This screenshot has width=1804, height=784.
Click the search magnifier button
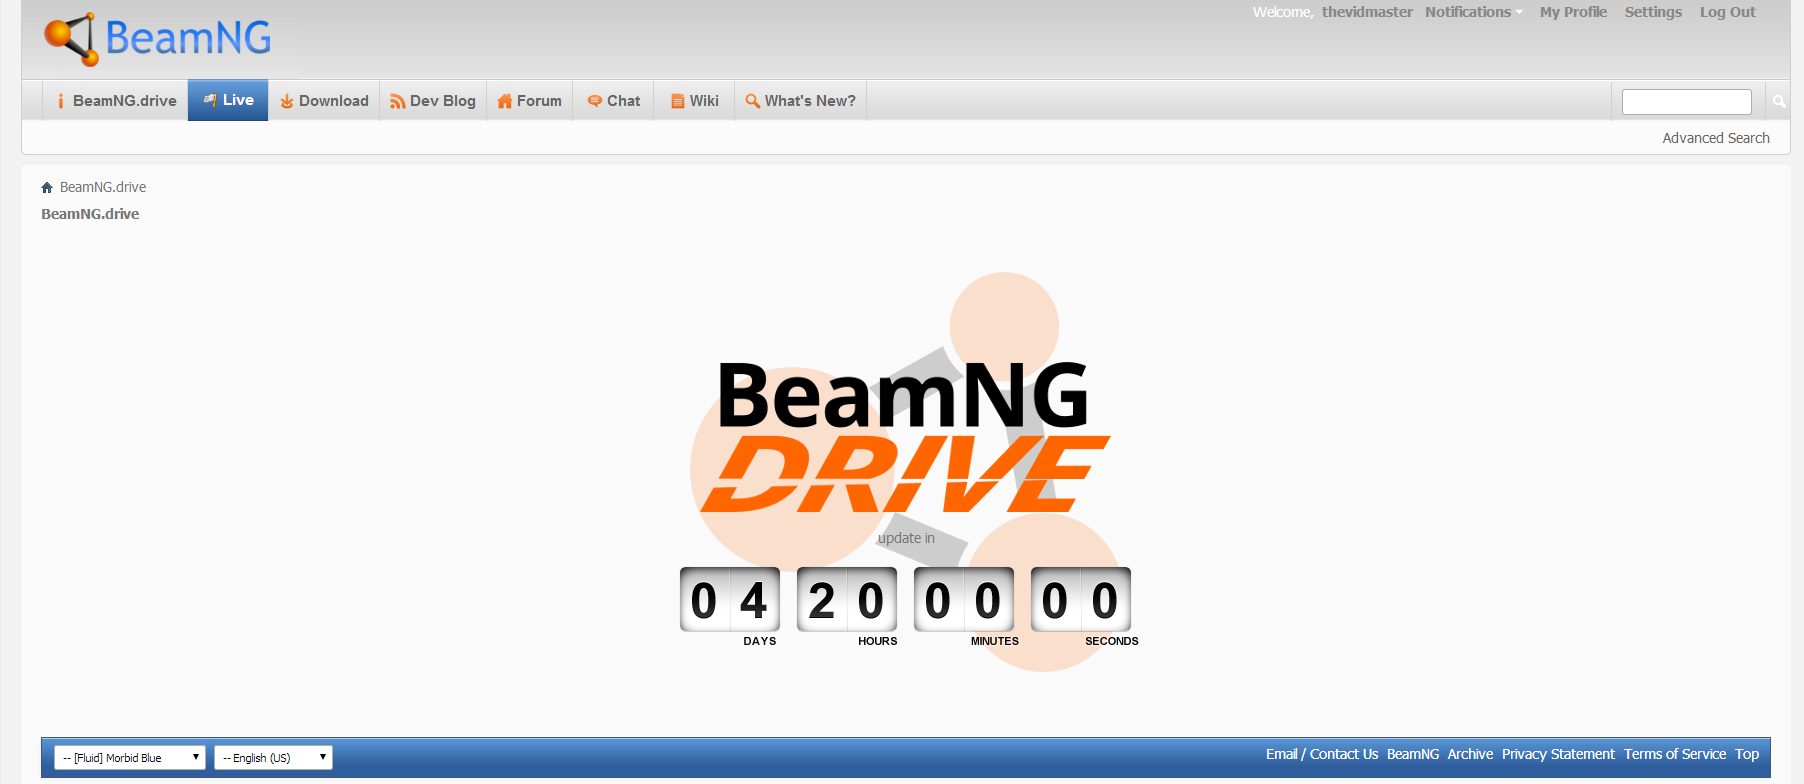[1778, 101]
